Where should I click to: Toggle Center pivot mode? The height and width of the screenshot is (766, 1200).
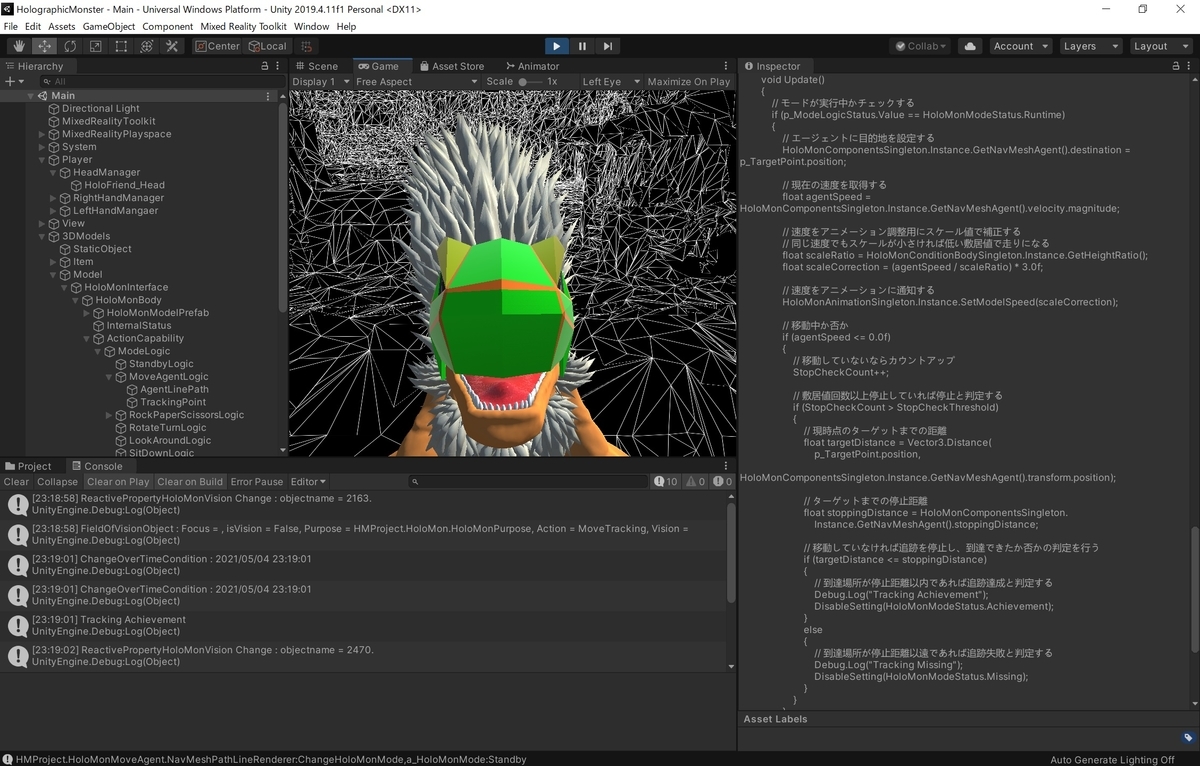tap(217, 46)
